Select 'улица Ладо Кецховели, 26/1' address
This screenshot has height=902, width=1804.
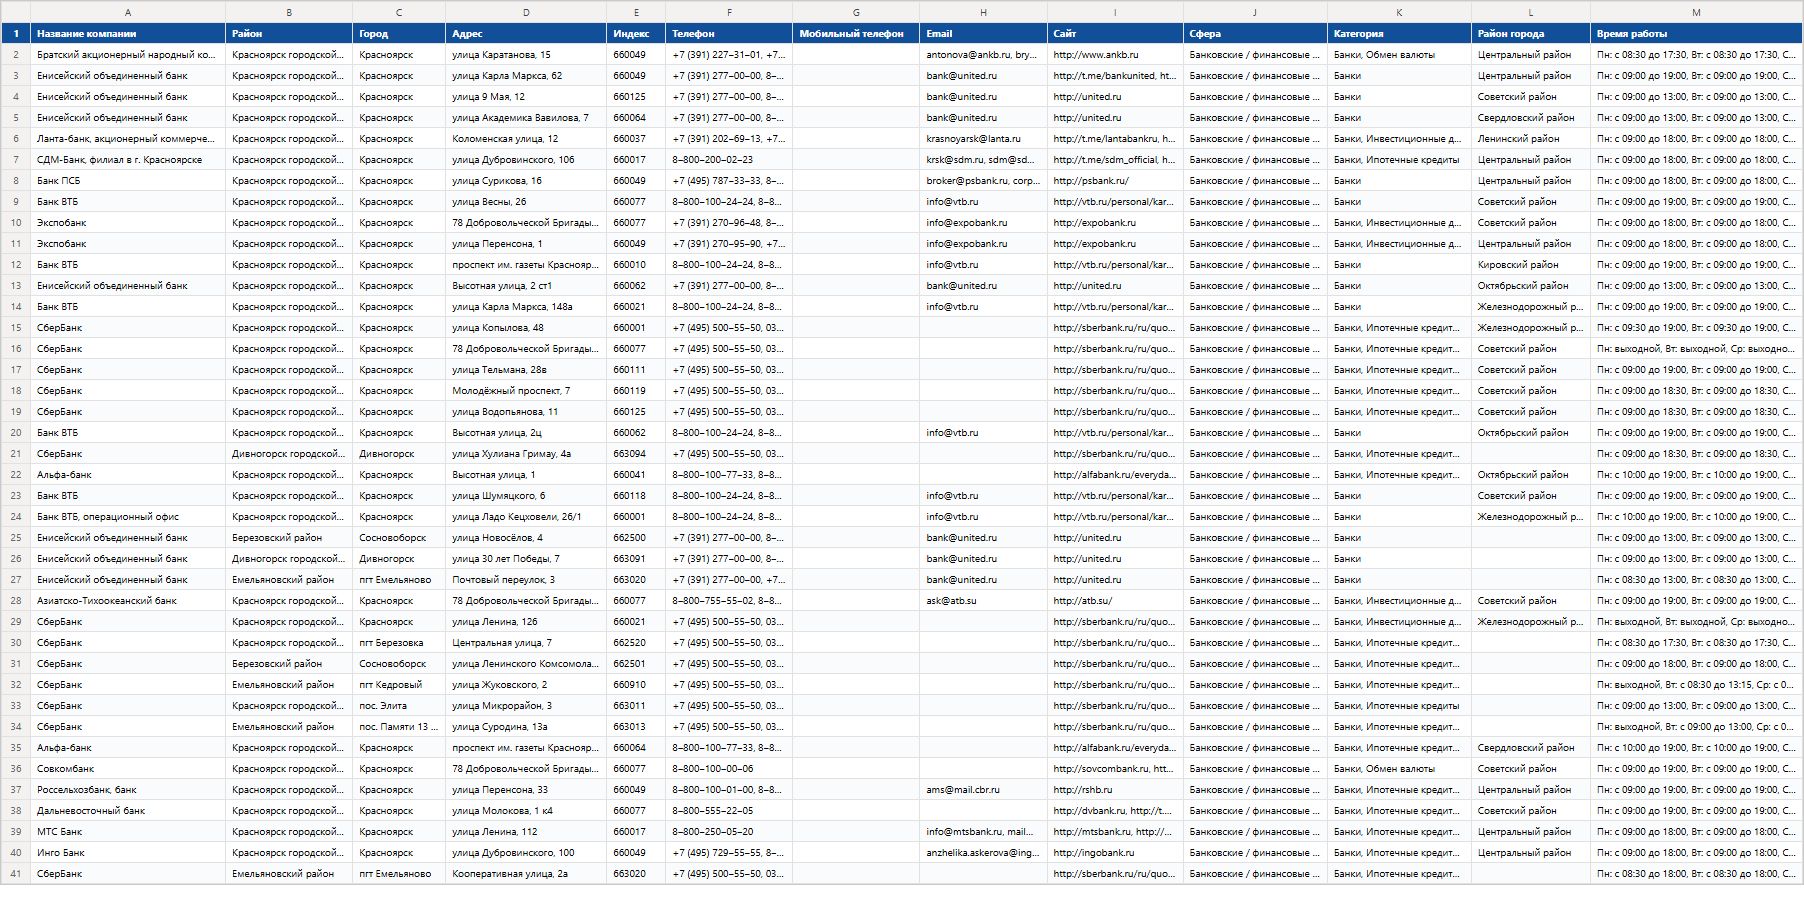[526, 517]
